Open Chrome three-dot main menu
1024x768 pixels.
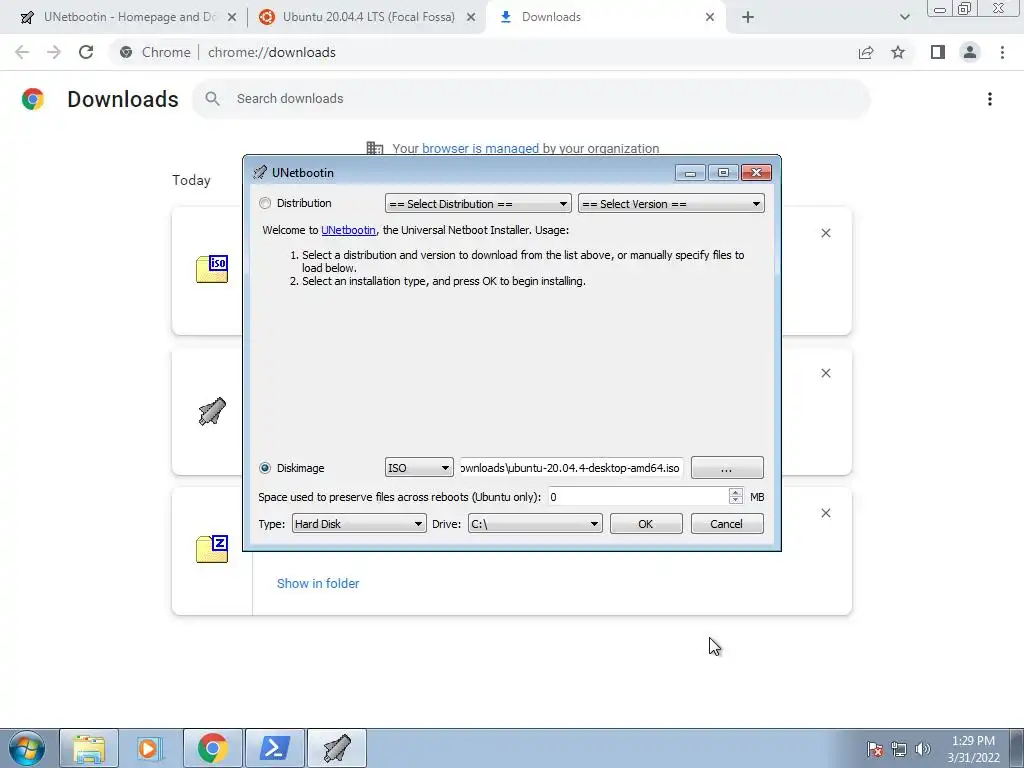(1002, 52)
